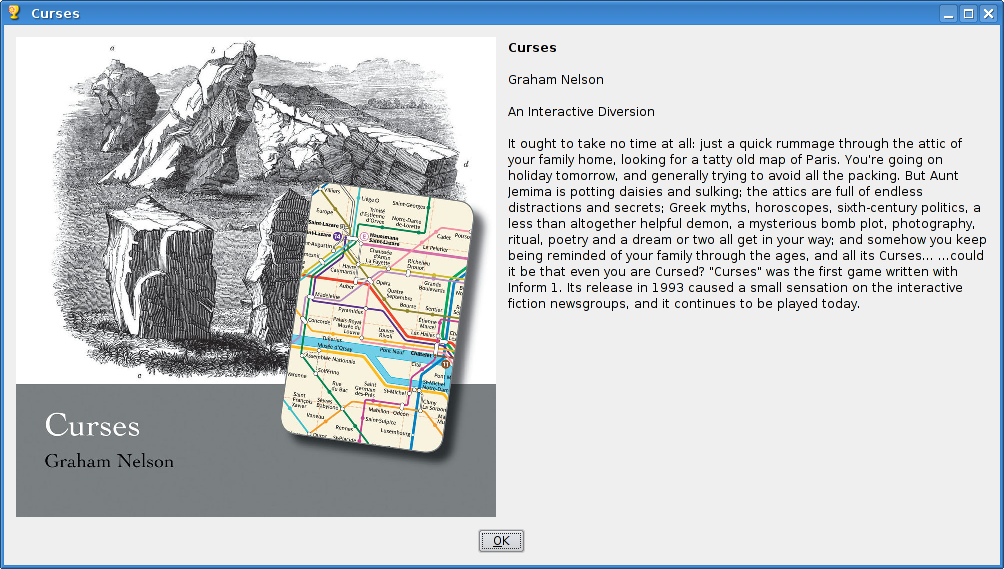Screen dimensions: 1004x569
Task: Click the "Graham Nelson" author line
Action: click(555, 80)
